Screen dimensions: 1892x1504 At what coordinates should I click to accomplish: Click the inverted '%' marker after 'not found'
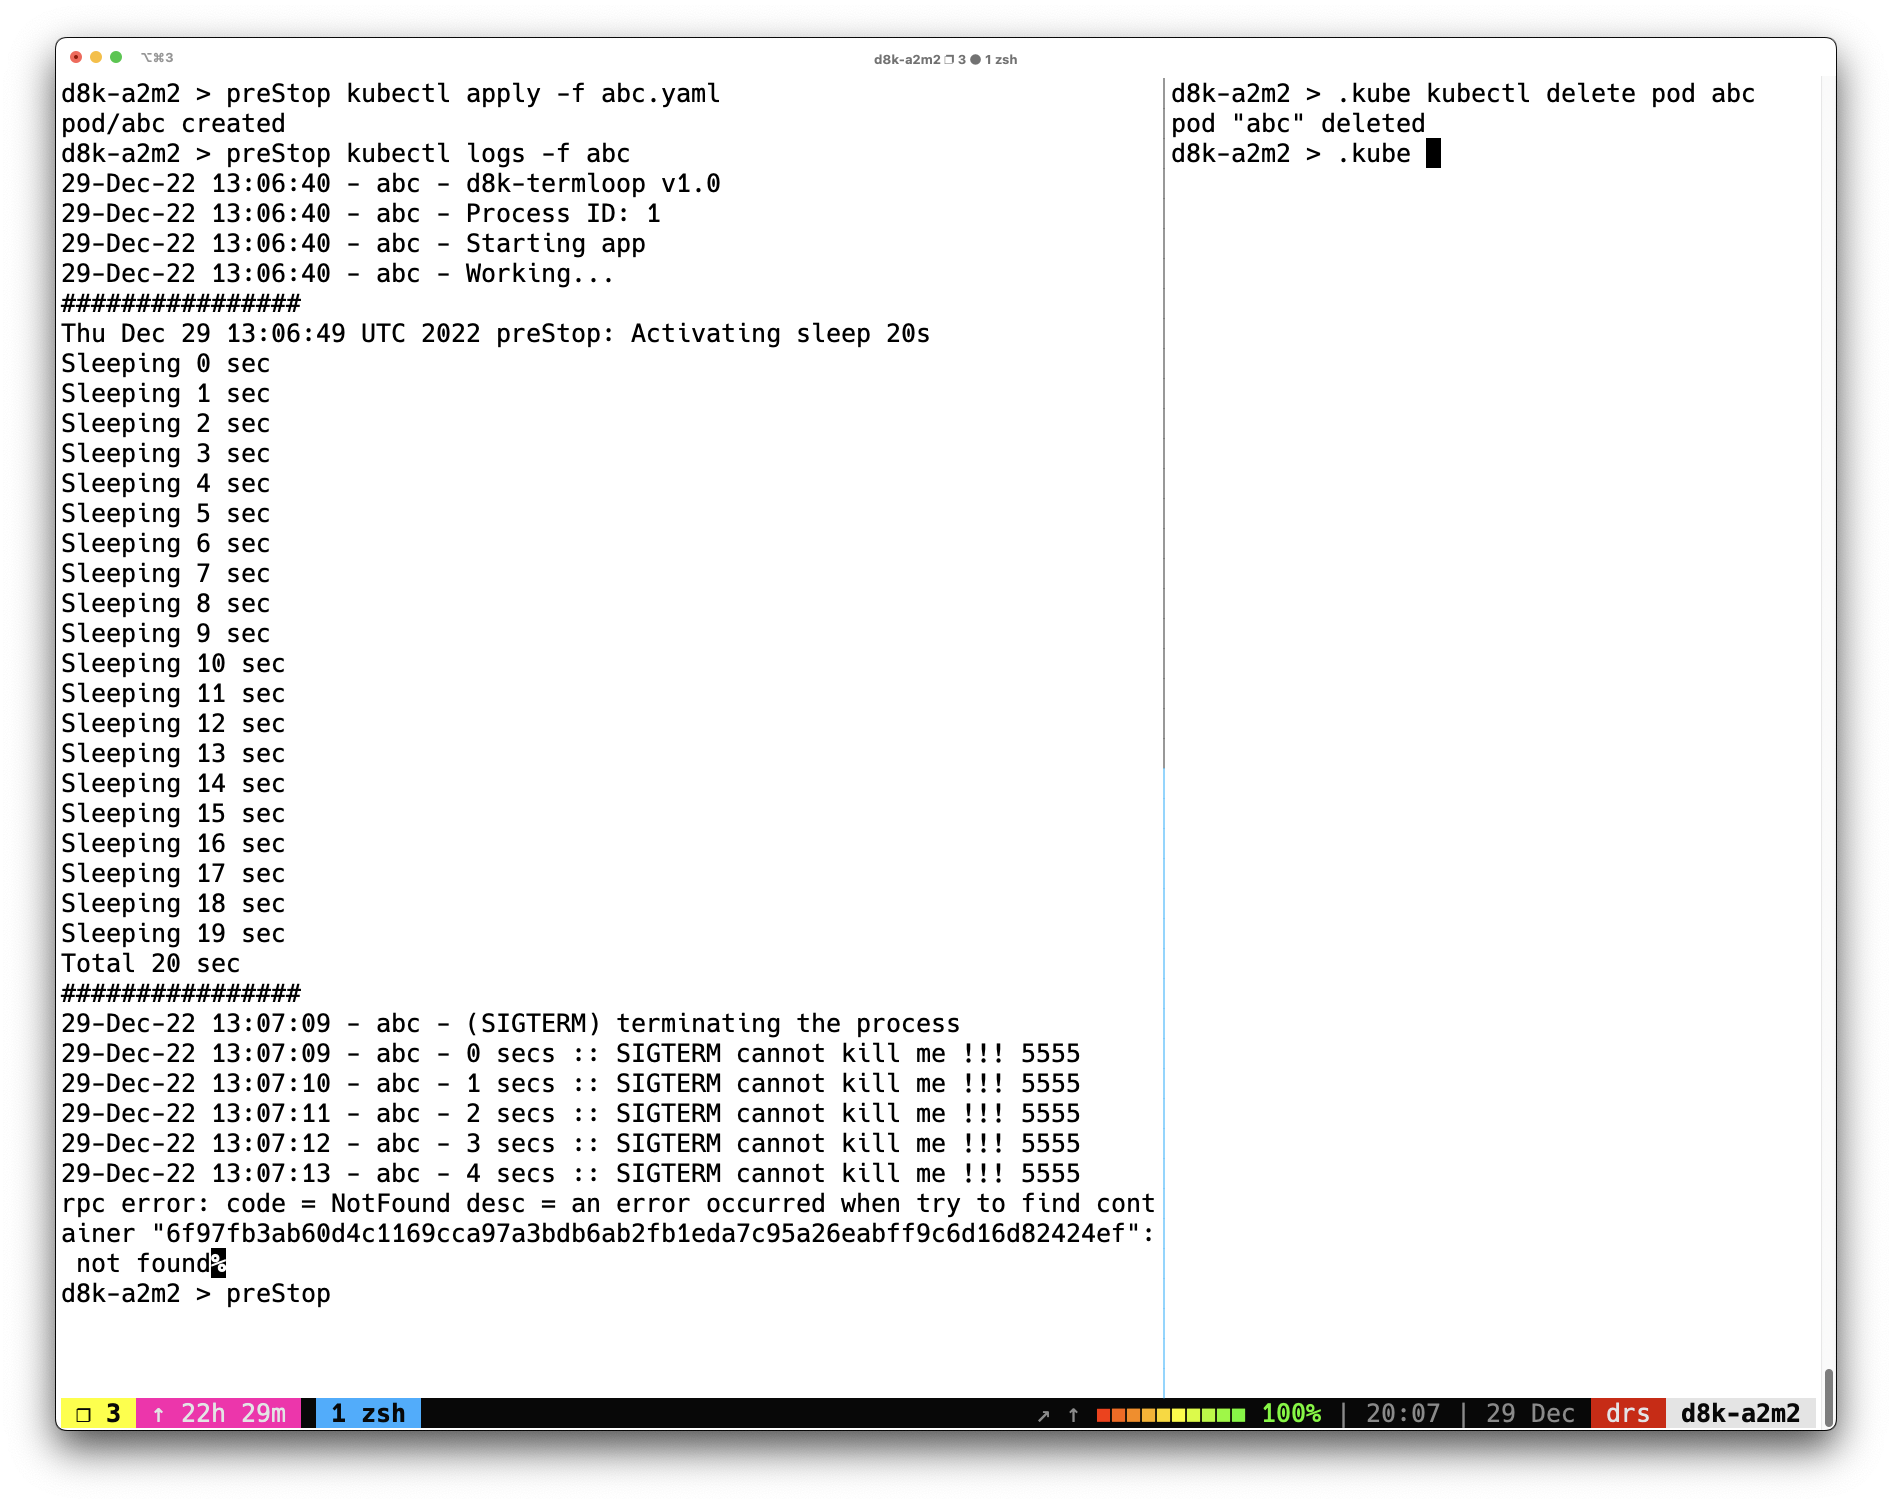[218, 1263]
